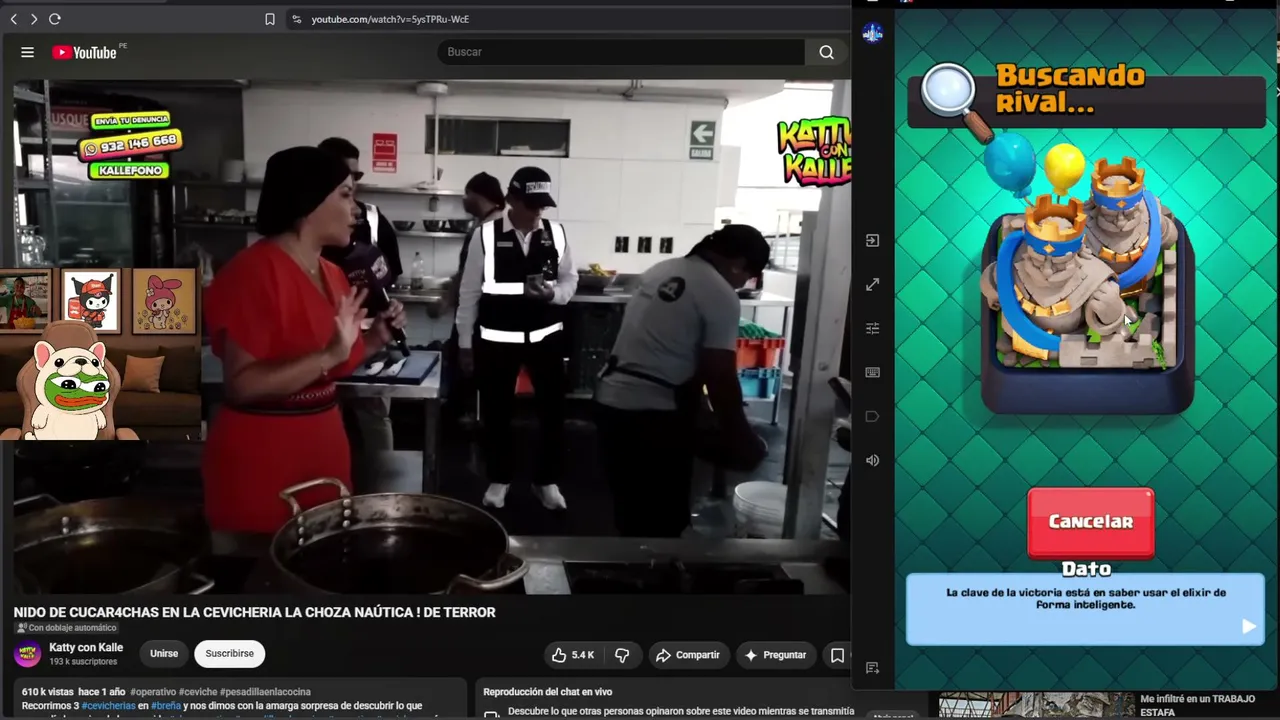This screenshot has width=1280, height=720.
Task: Click the '193 k suscriptores' text
Action: click(83, 662)
